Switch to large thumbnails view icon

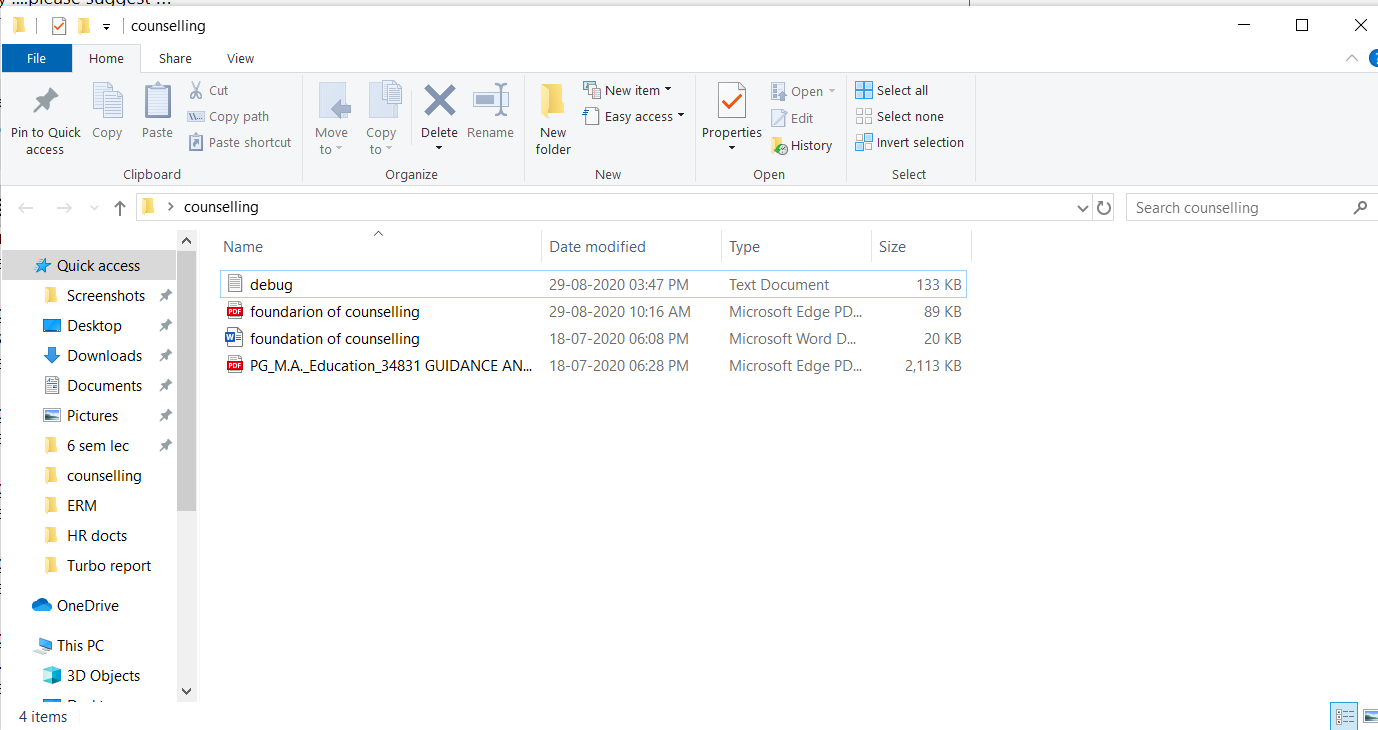[x=1369, y=717]
